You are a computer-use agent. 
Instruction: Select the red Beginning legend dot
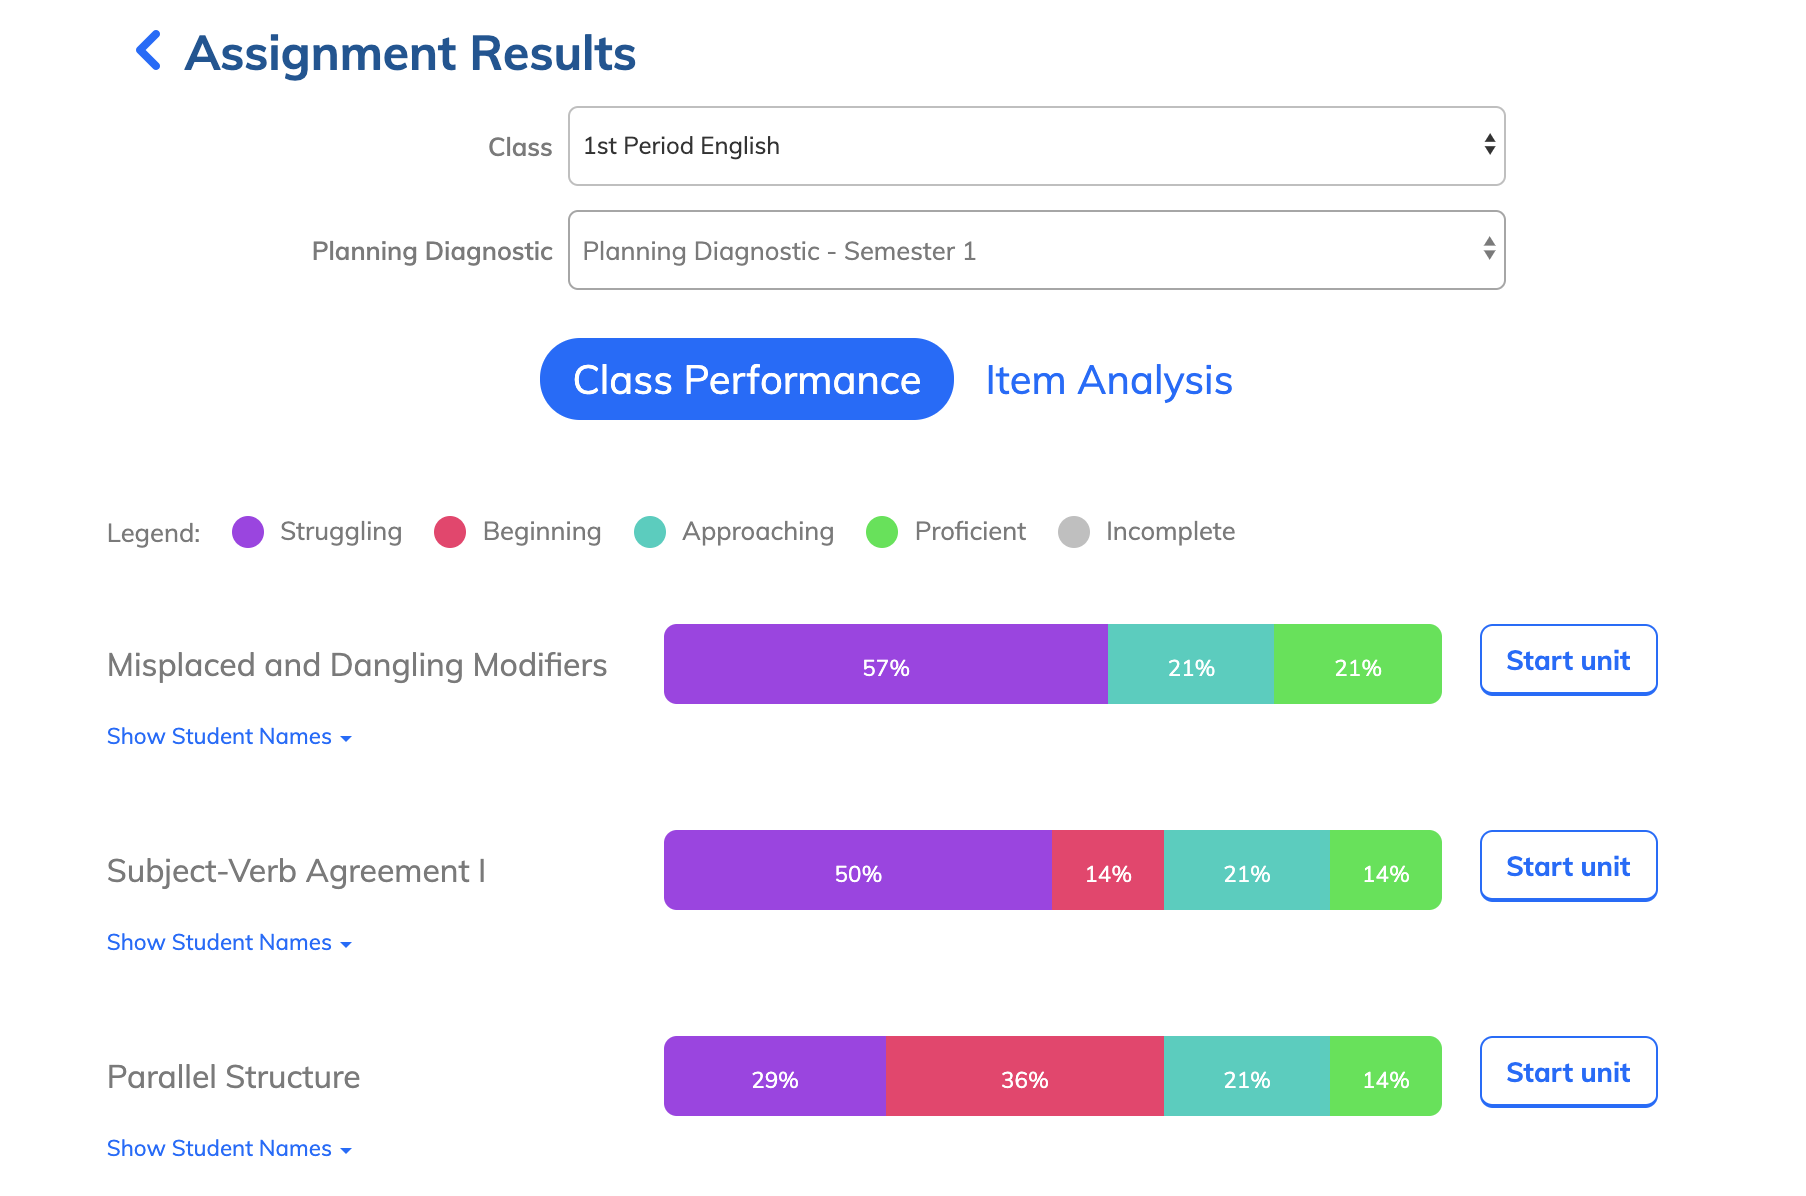pyautogui.click(x=450, y=532)
